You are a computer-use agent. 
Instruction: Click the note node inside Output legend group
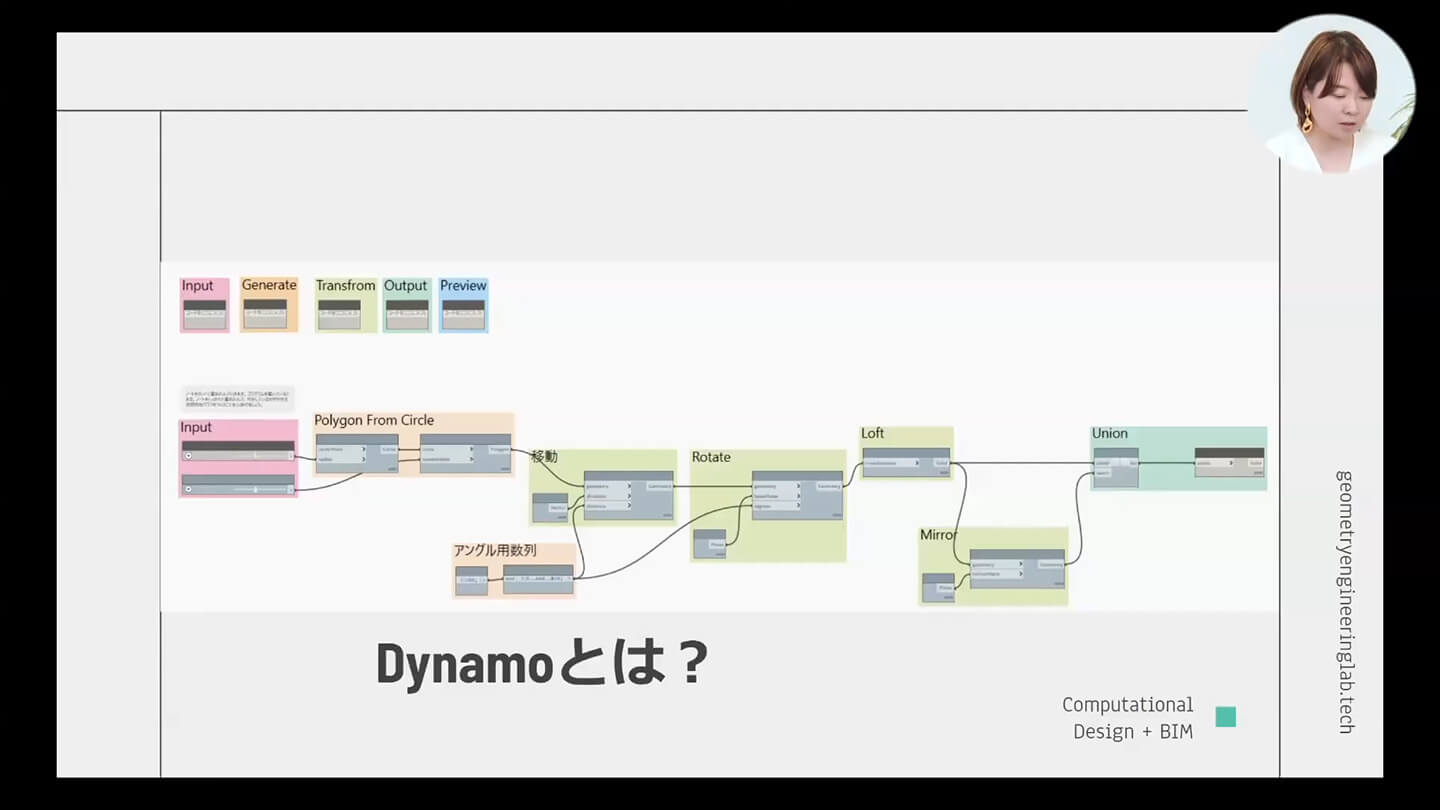(407, 314)
